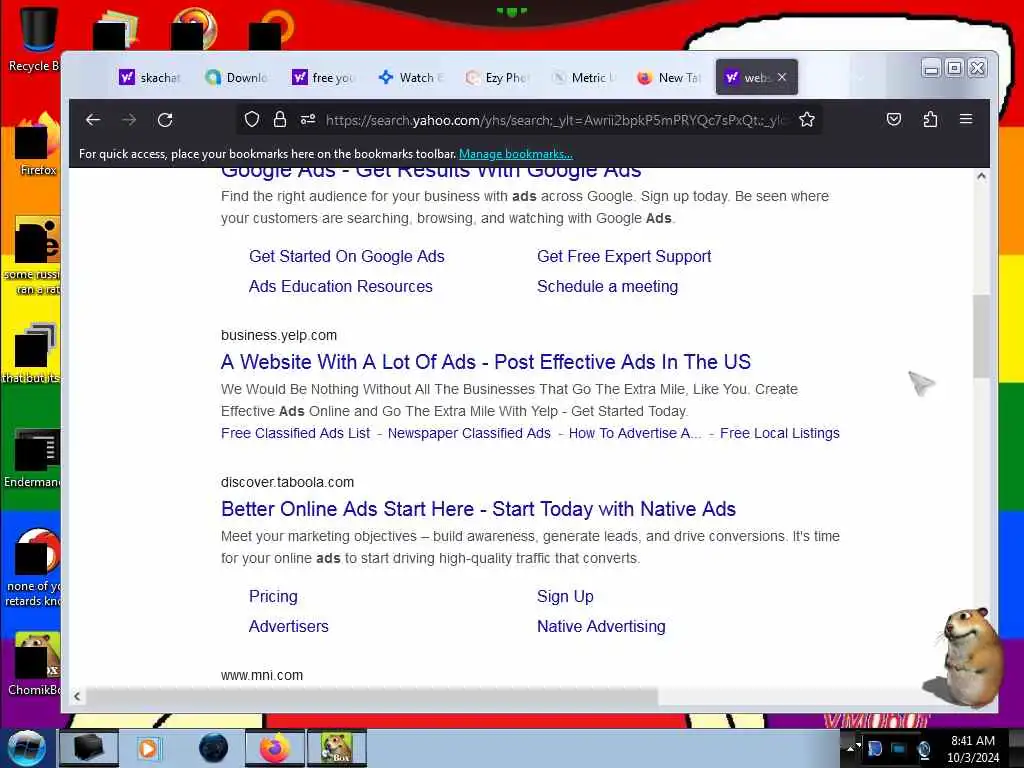The width and height of the screenshot is (1024, 768).
Task: Open the Windows Start orb
Action: (x=25, y=748)
